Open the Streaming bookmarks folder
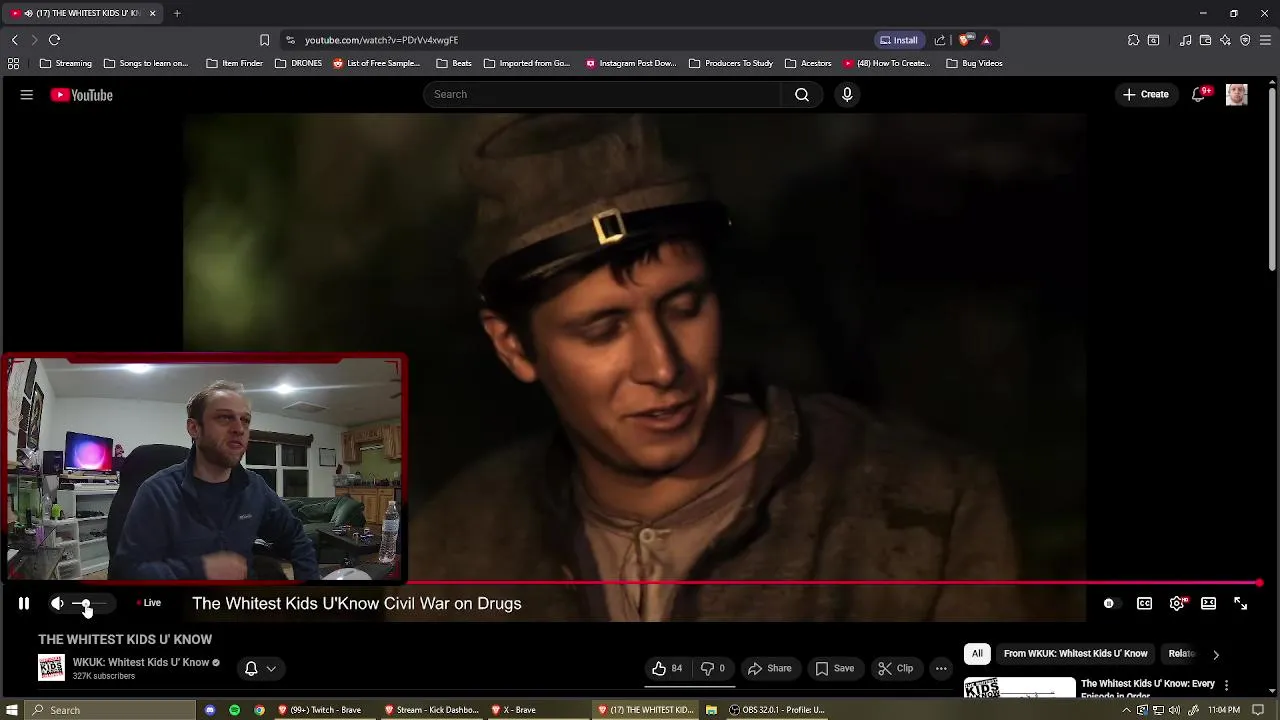1280x720 pixels. pyautogui.click(x=65, y=63)
